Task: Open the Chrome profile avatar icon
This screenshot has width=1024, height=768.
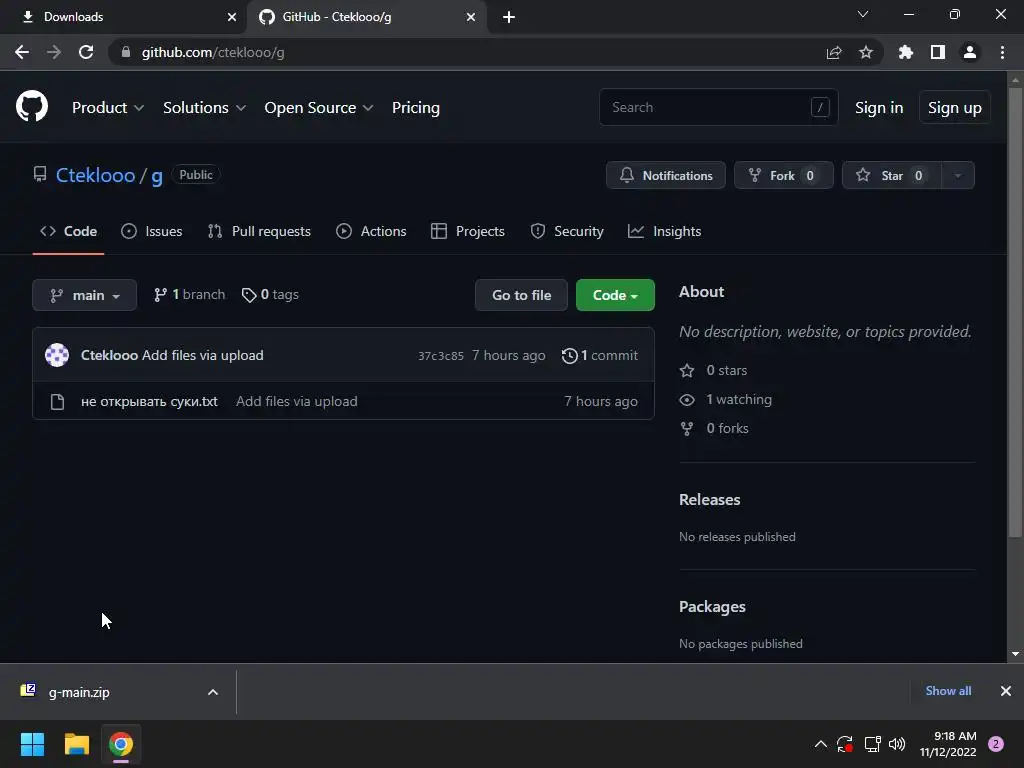Action: click(x=970, y=52)
